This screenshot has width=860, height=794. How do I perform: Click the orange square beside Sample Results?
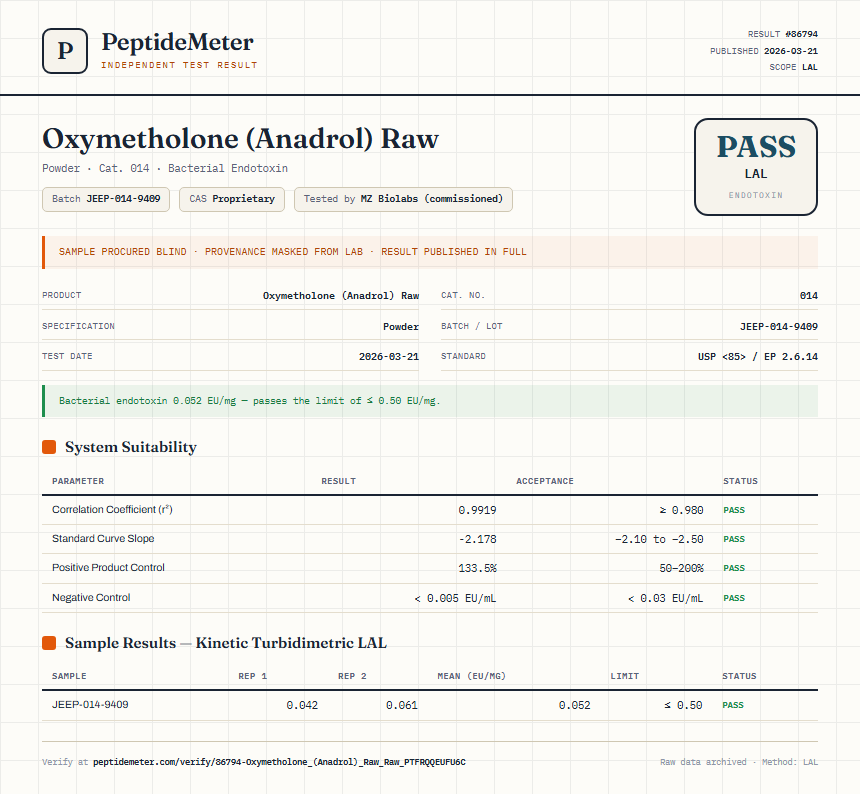point(49,643)
